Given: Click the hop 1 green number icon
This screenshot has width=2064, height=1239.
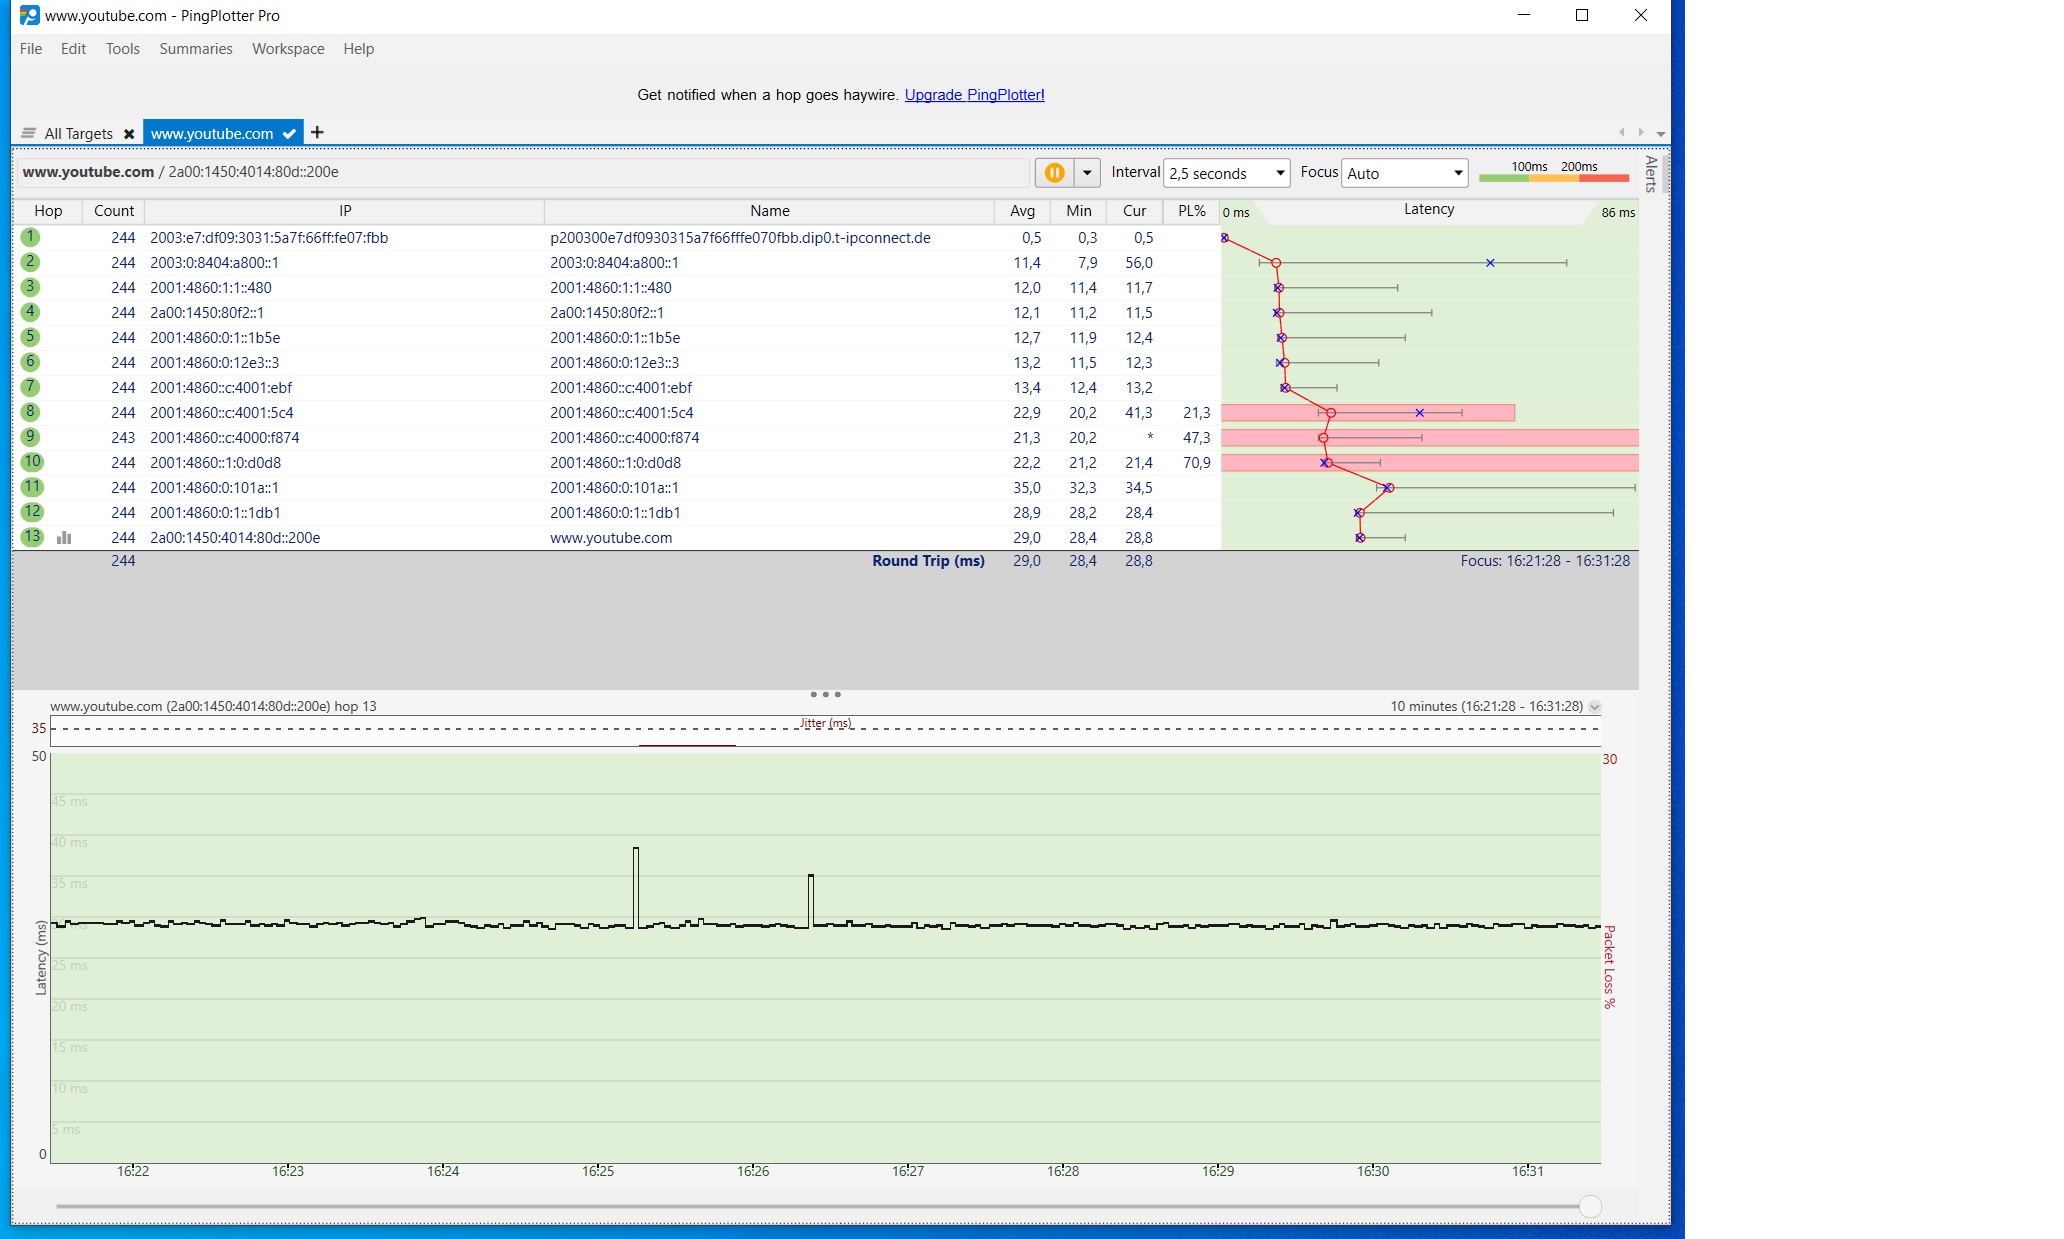Looking at the screenshot, I should (31, 237).
